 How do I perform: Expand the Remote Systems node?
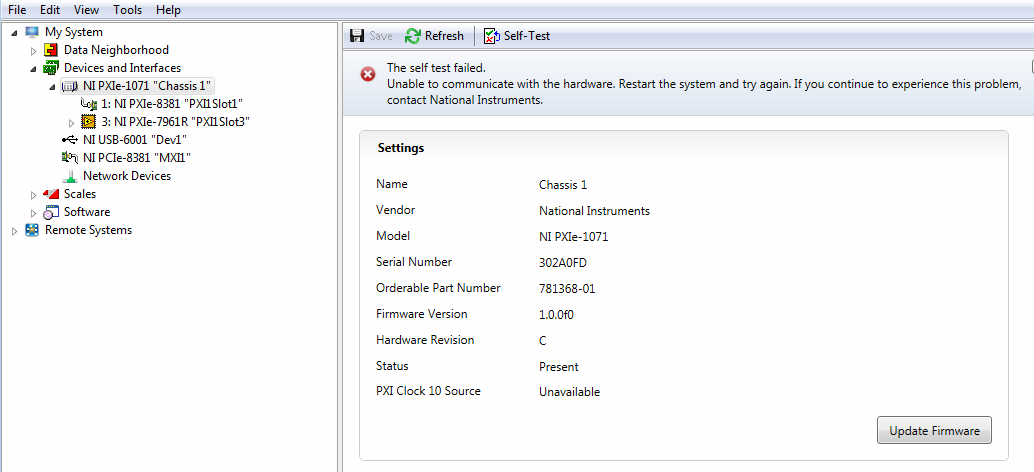15,231
